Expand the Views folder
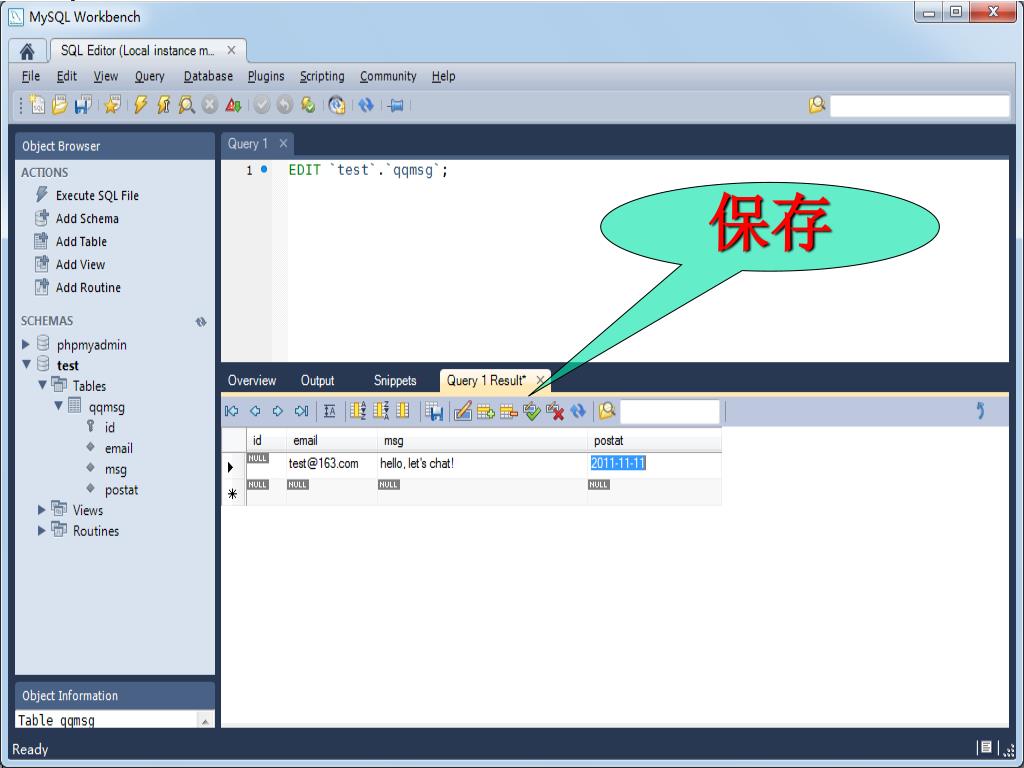The height and width of the screenshot is (768, 1024). (x=41, y=509)
